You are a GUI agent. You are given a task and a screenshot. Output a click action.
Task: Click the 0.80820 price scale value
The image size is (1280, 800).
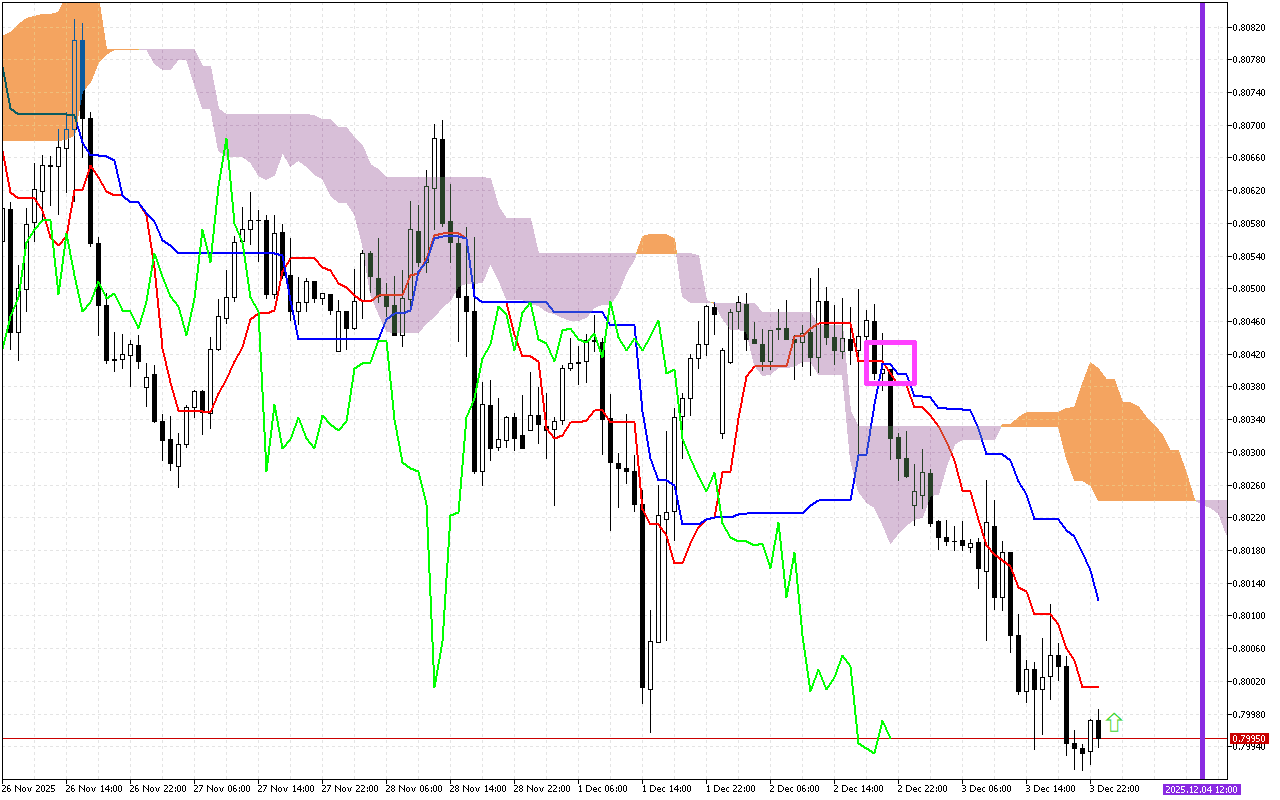click(x=1246, y=27)
